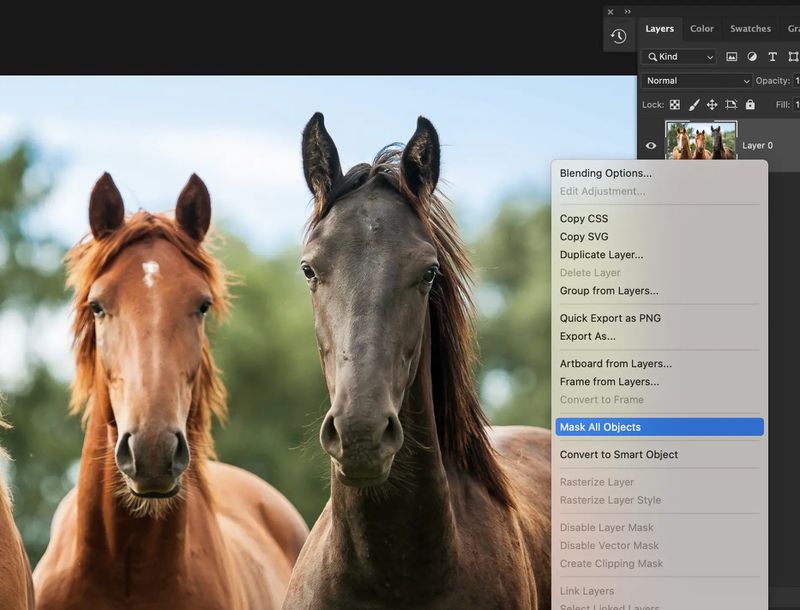Viewport: 800px width, 610px height.
Task: Lock image pixels using brush lock icon
Action: [x=695, y=105]
